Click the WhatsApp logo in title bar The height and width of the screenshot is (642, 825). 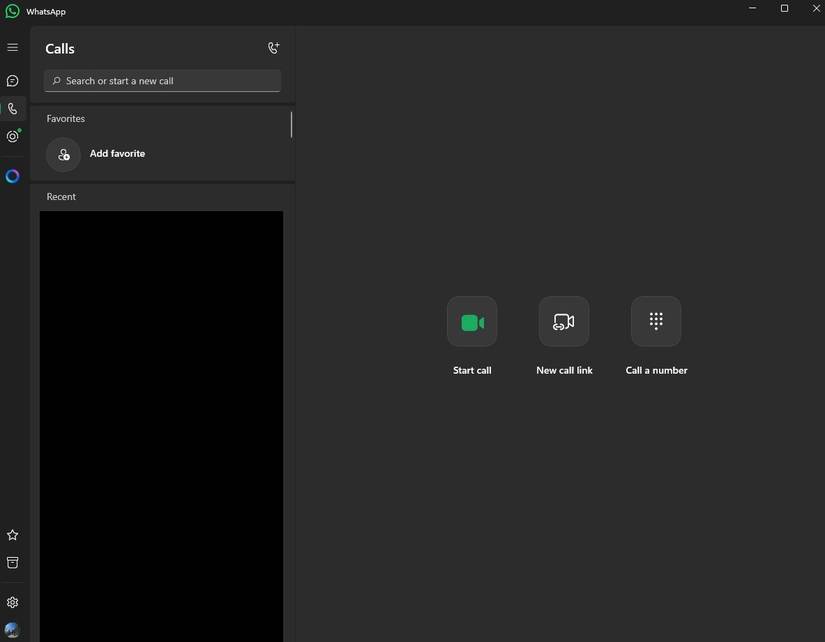pyautogui.click(x=12, y=11)
